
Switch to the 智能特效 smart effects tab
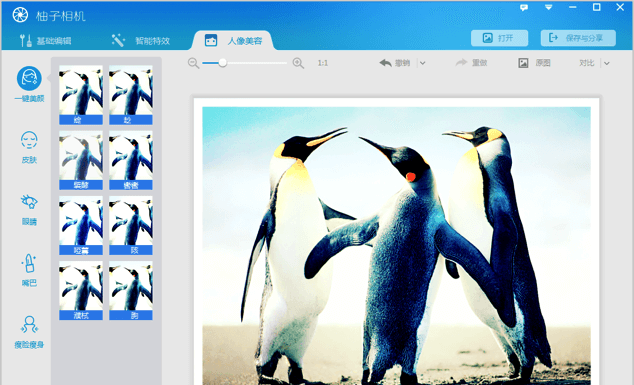[x=141, y=40]
